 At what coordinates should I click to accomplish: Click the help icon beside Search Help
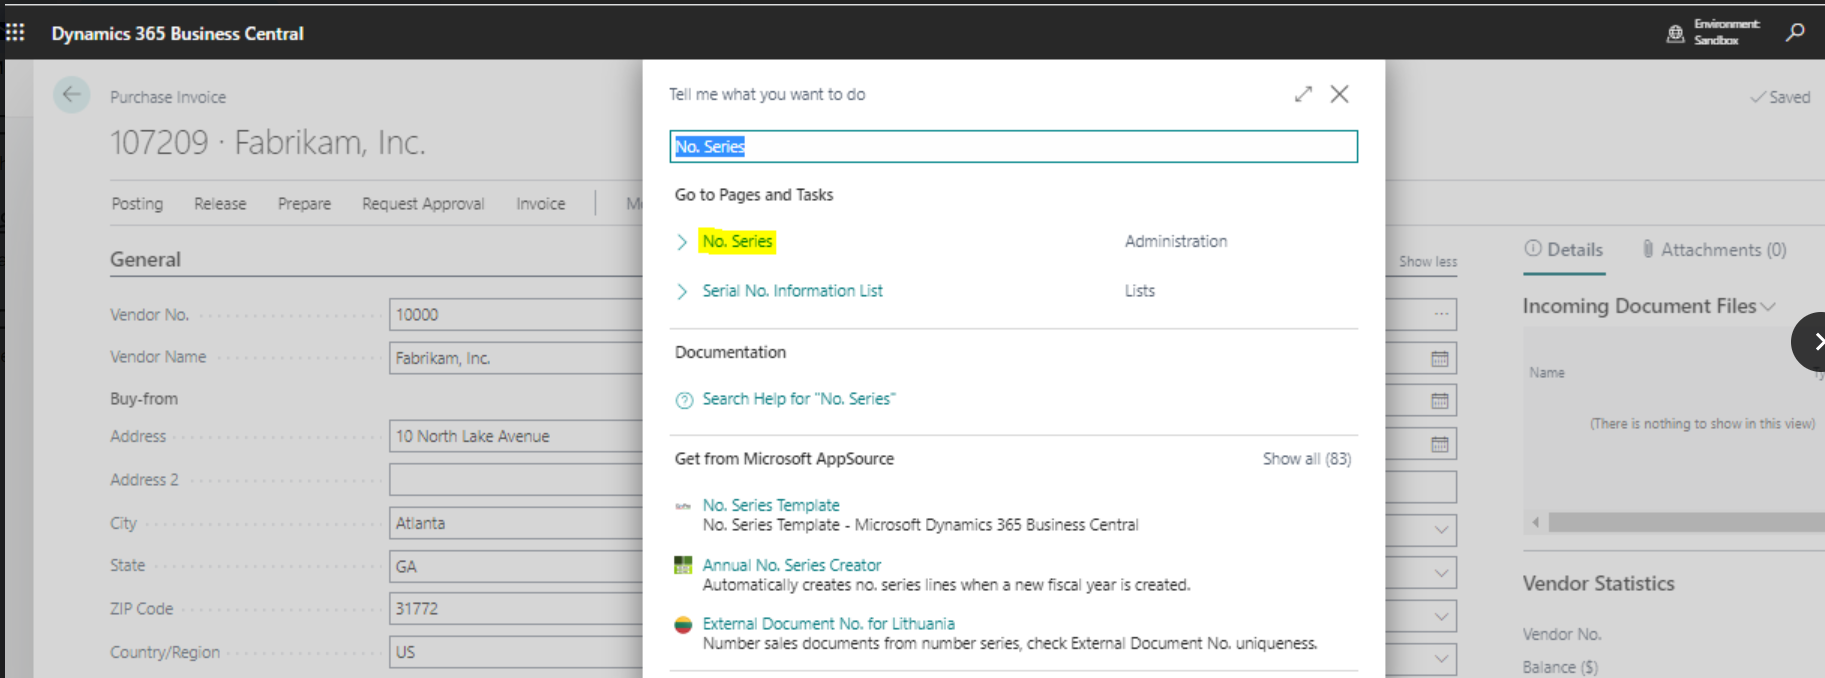point(684,400)
